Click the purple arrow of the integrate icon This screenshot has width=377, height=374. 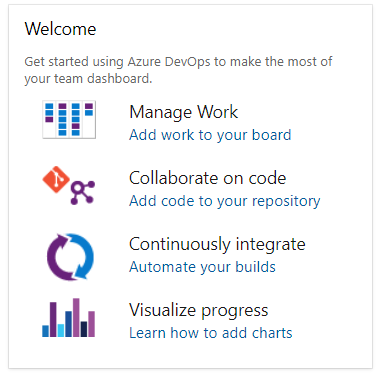click(58, 257)
